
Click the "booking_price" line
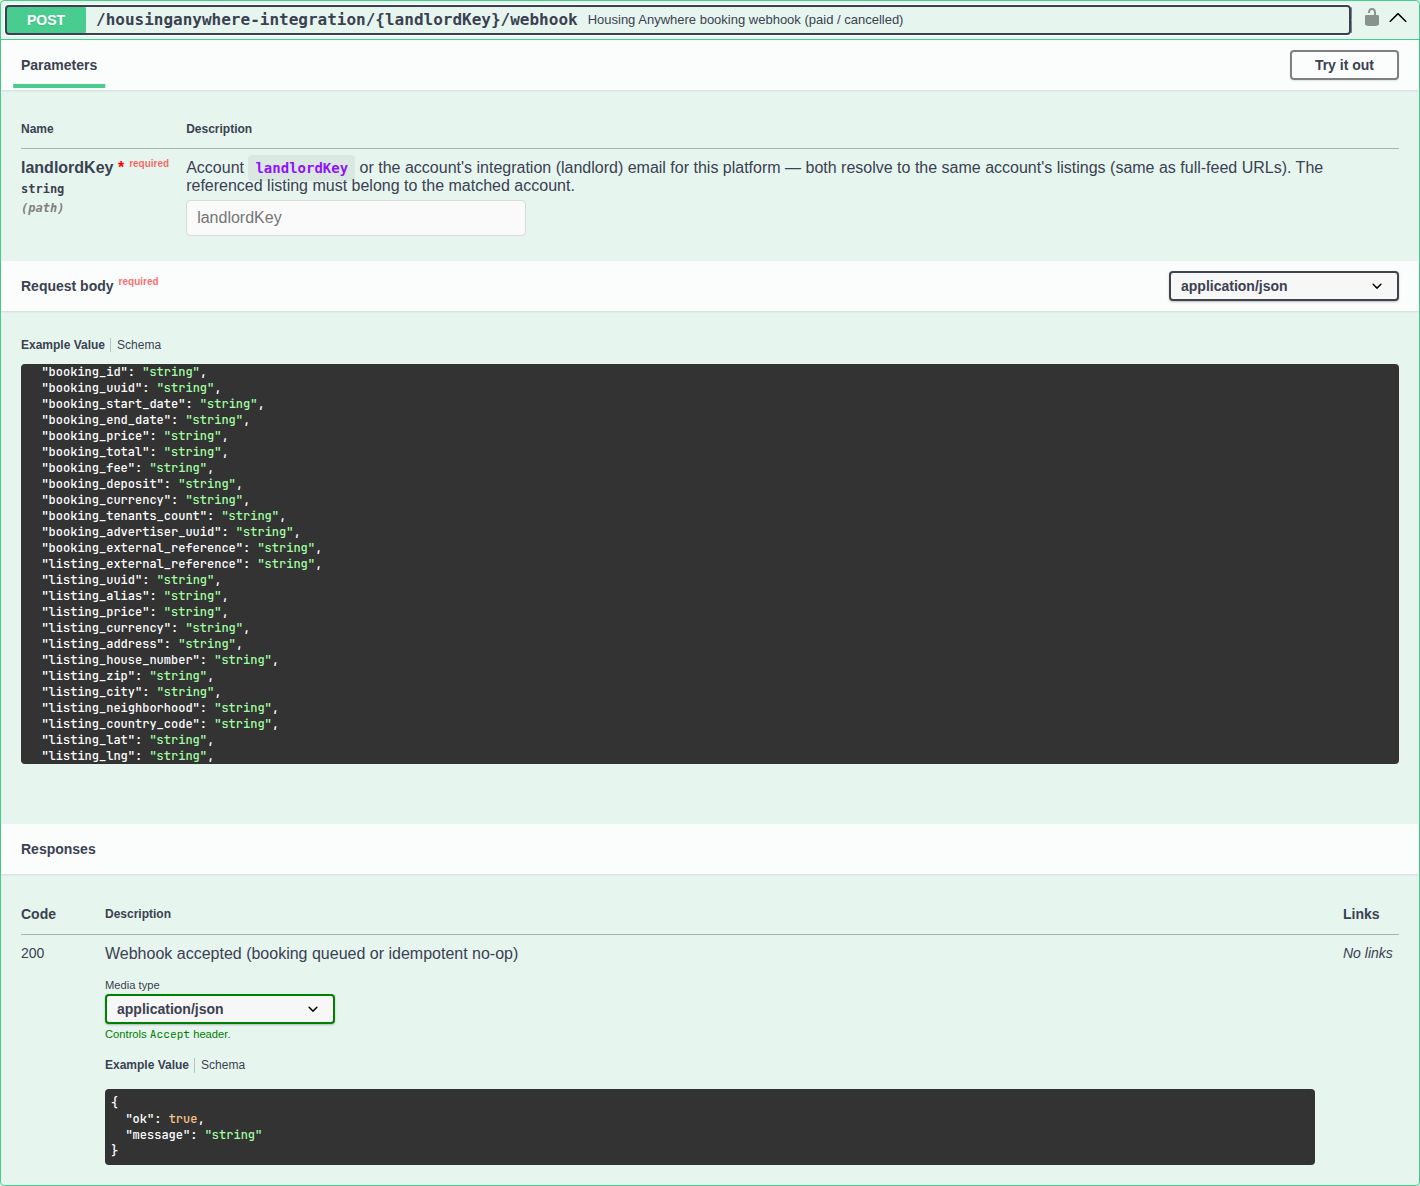click(x=135, y=436)
